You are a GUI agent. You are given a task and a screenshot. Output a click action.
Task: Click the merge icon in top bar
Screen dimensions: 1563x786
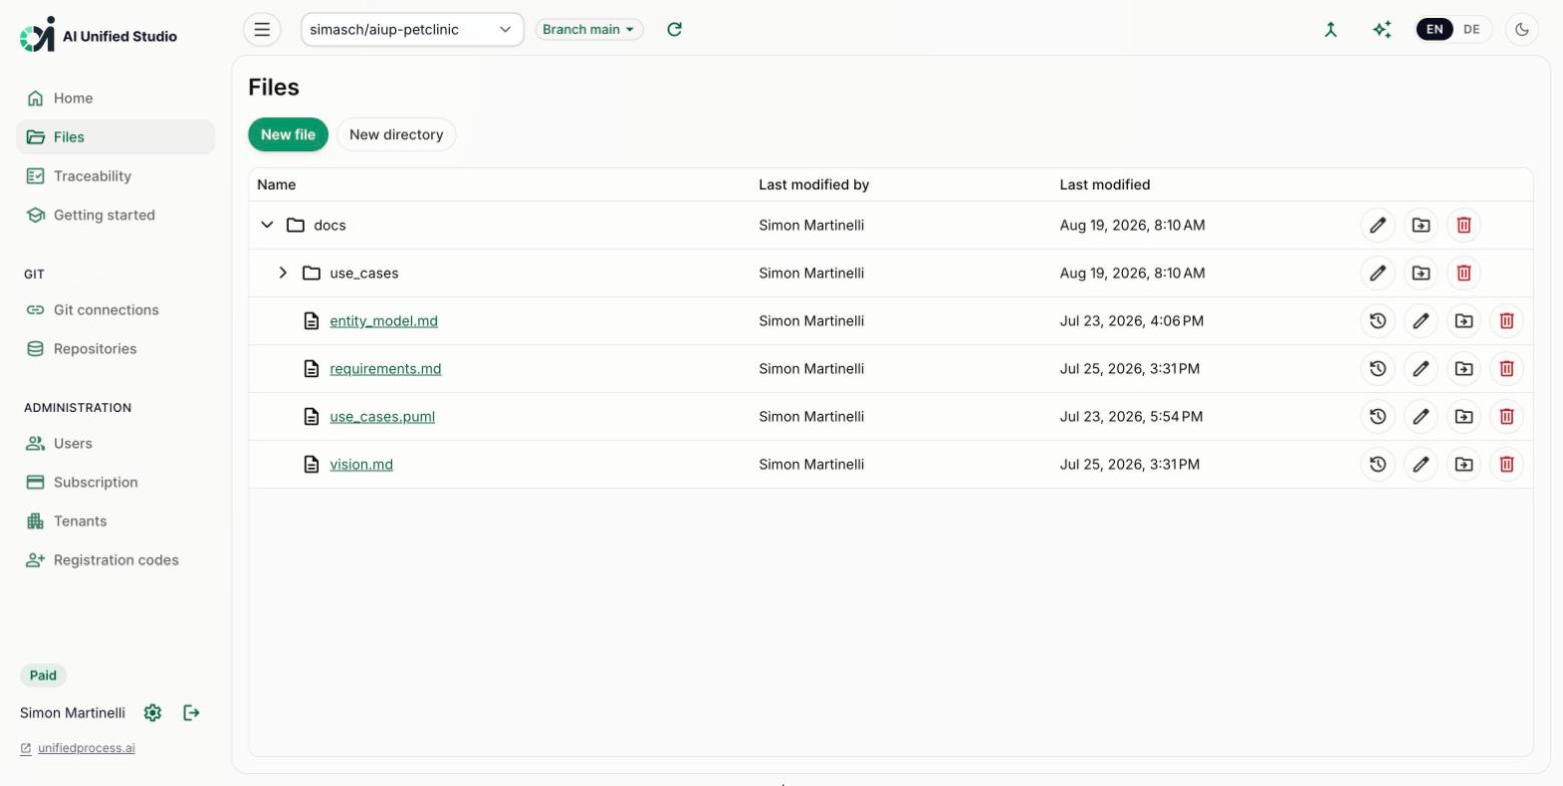(1330, 30)
